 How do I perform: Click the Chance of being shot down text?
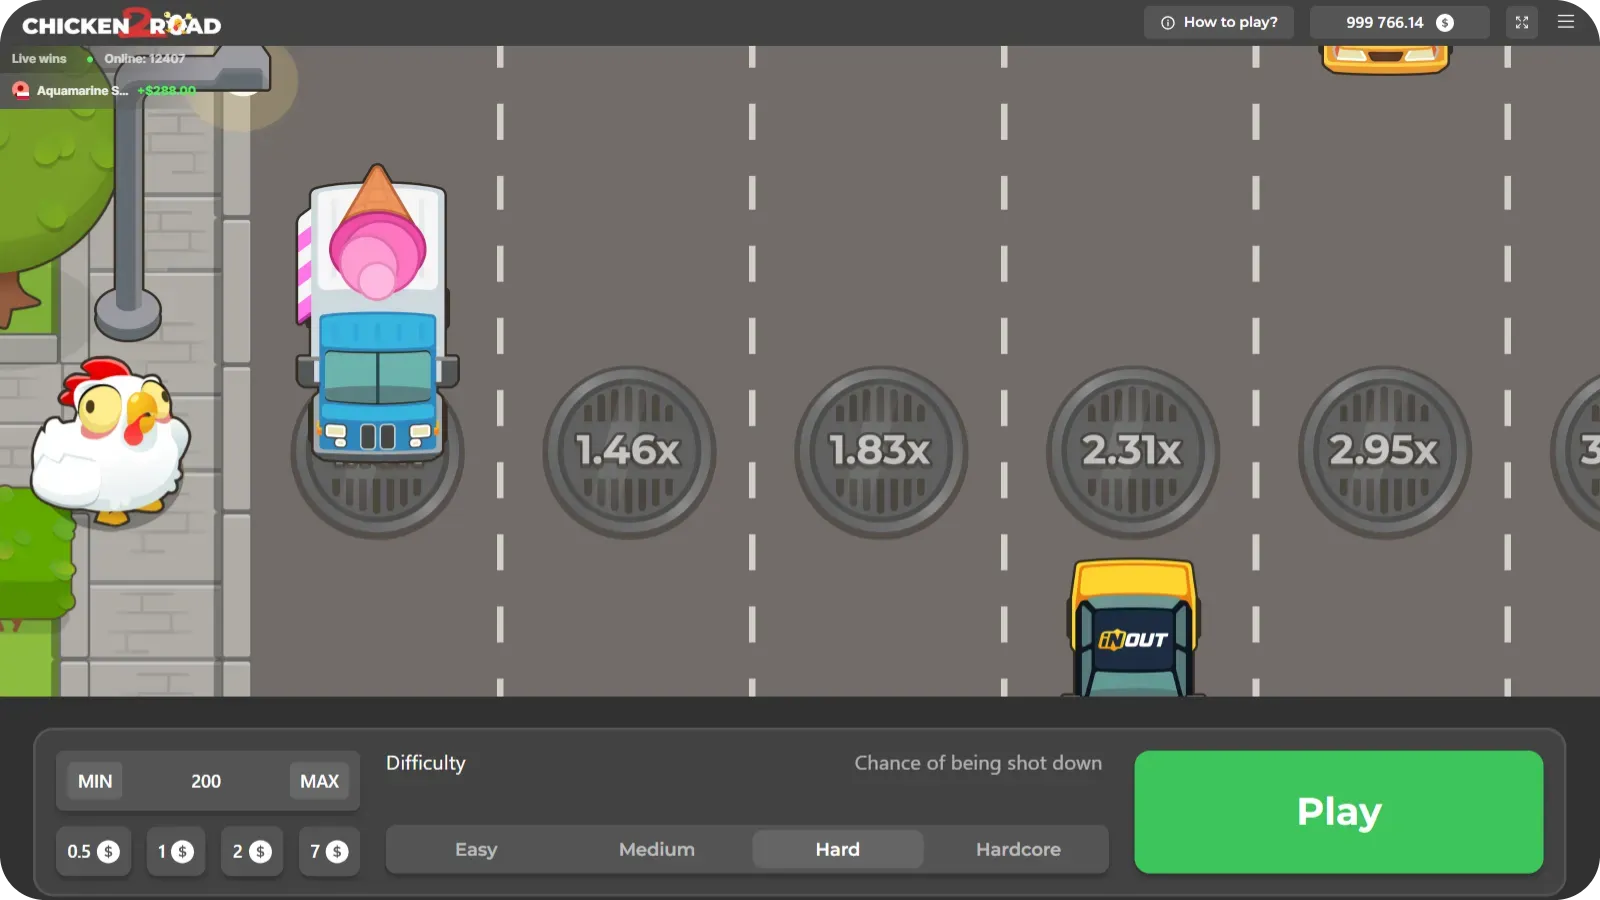[x=978, y=763]
